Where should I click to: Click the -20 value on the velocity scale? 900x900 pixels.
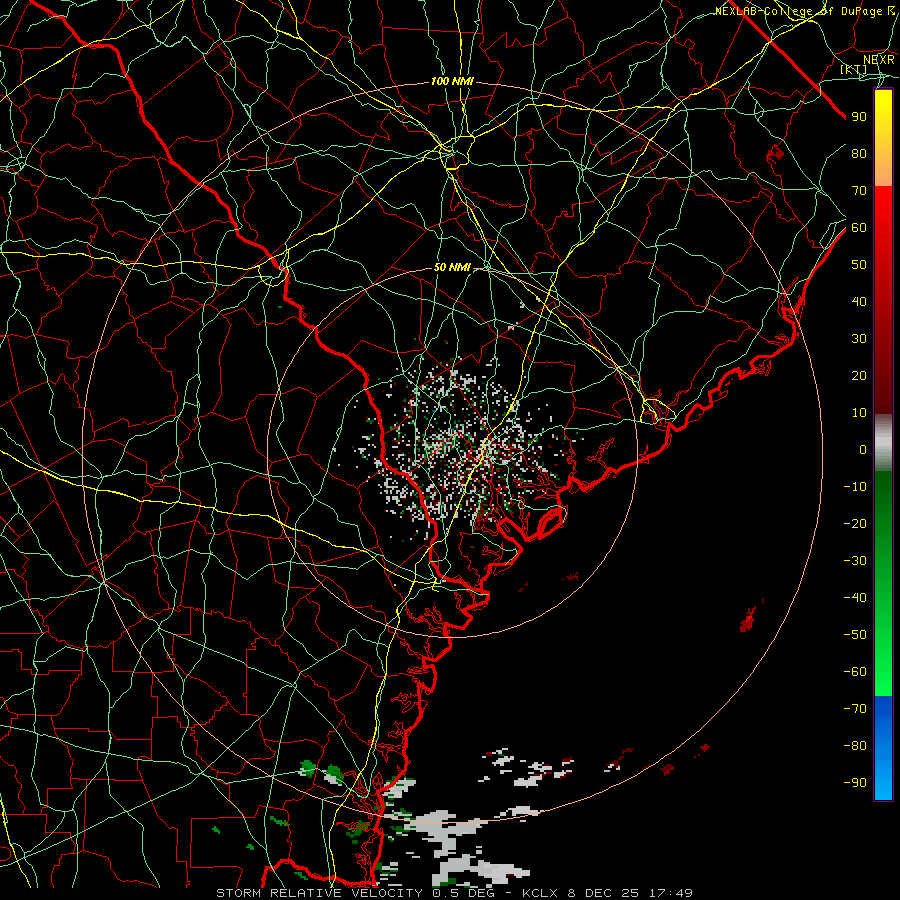click(855, 524)
